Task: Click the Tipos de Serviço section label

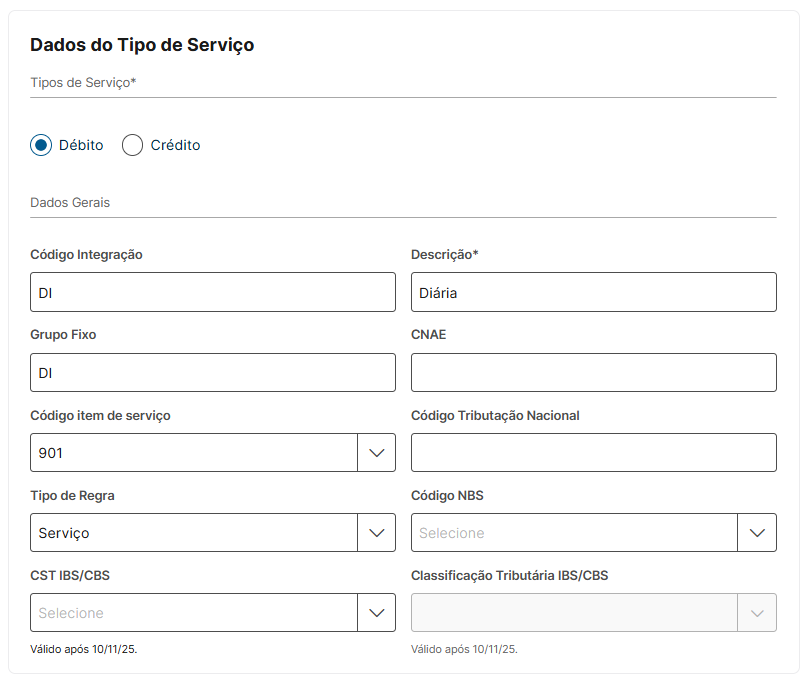Action: pos(83,82)
